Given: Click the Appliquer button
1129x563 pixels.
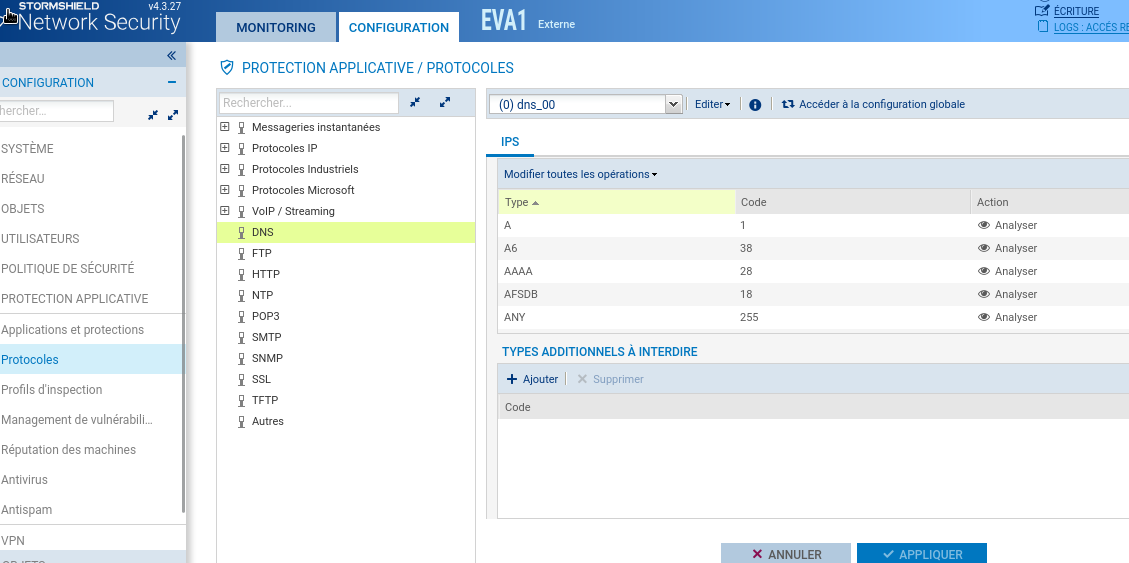Looking at the screenshot, I should [921, 554].
